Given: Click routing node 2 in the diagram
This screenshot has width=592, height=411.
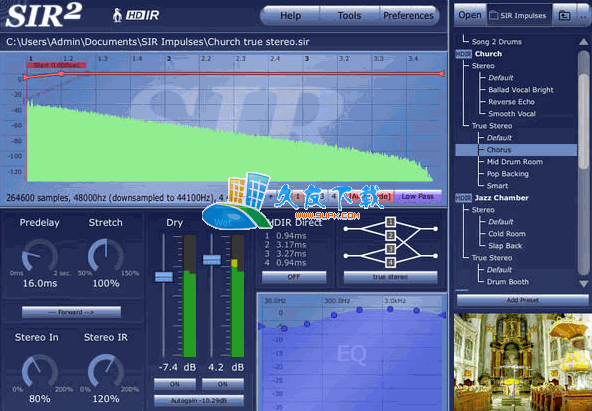Looking at the screenshot, I should coord(390,236).
